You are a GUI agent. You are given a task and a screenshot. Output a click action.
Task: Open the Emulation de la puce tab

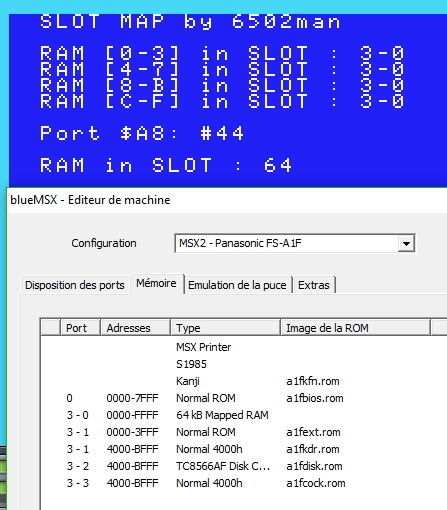[237, 285]
